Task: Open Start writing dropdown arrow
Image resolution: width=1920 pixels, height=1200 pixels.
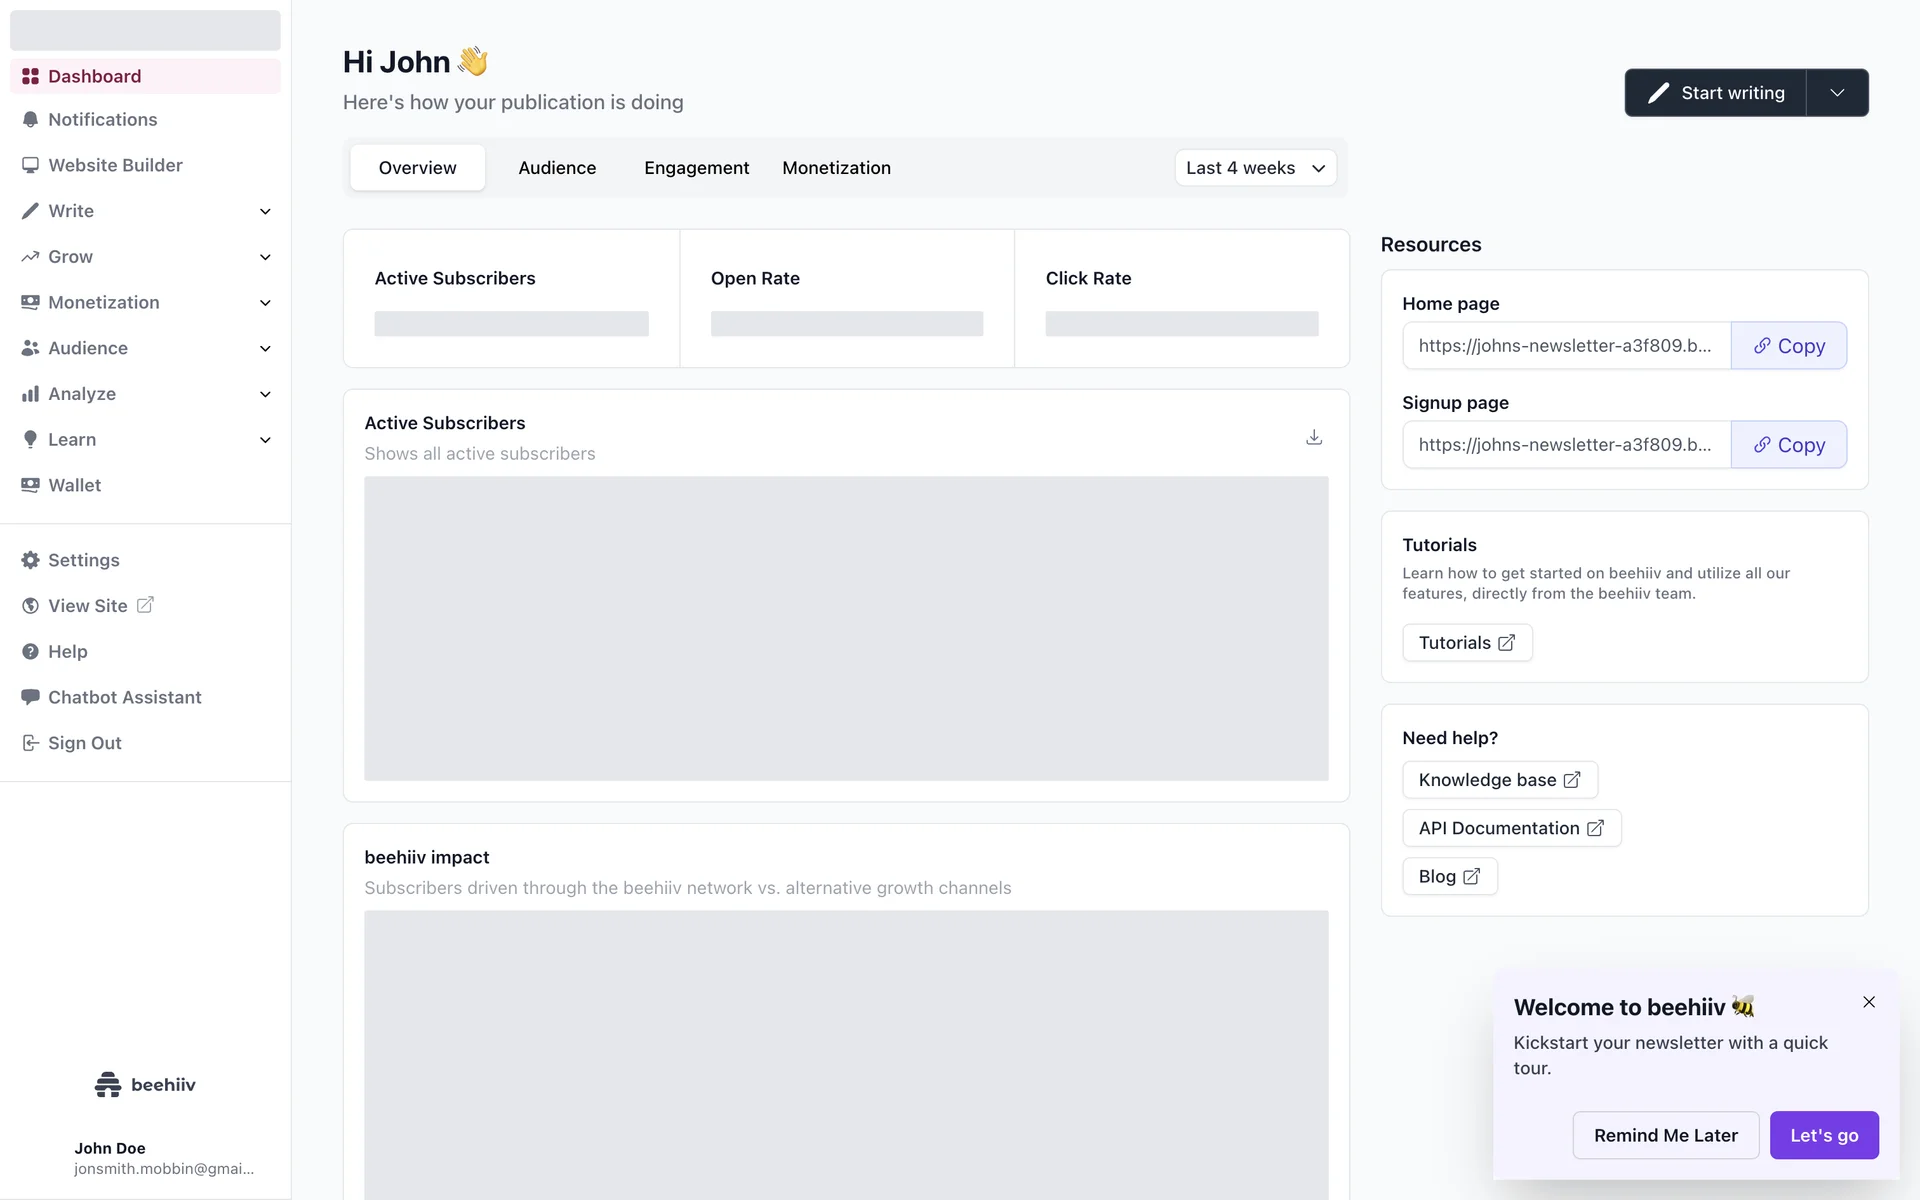Action: click(x=1837, y=93)
